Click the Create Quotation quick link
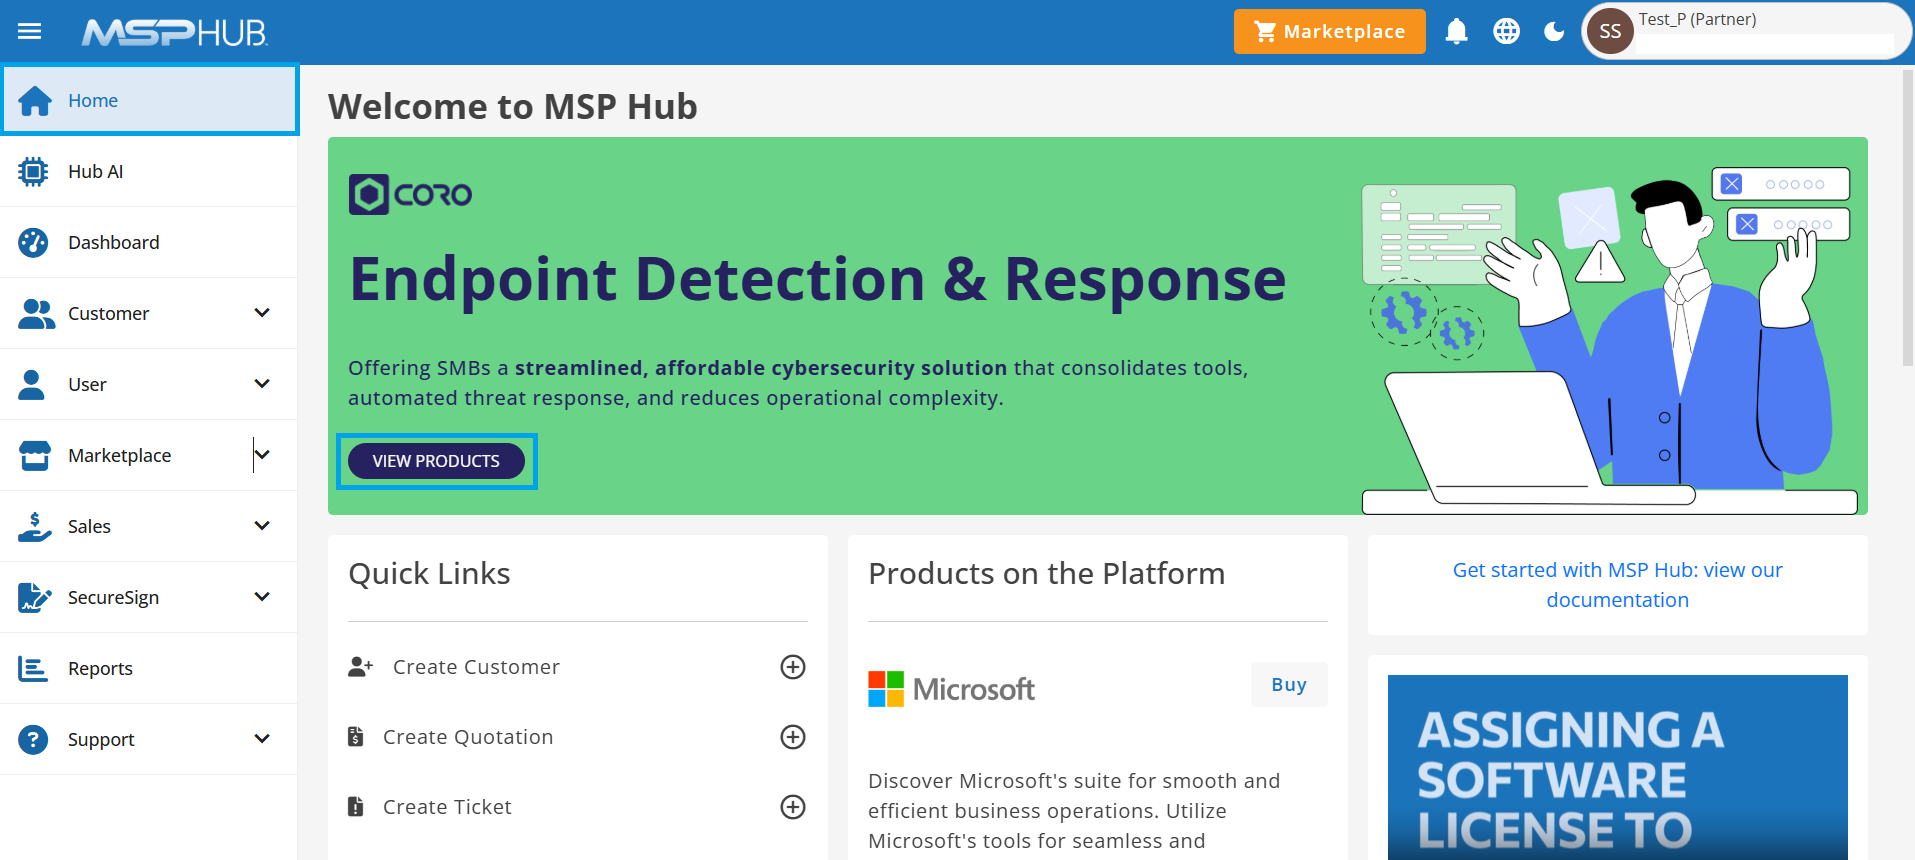This screenshot has width=1915, height=860. (468, 737)
